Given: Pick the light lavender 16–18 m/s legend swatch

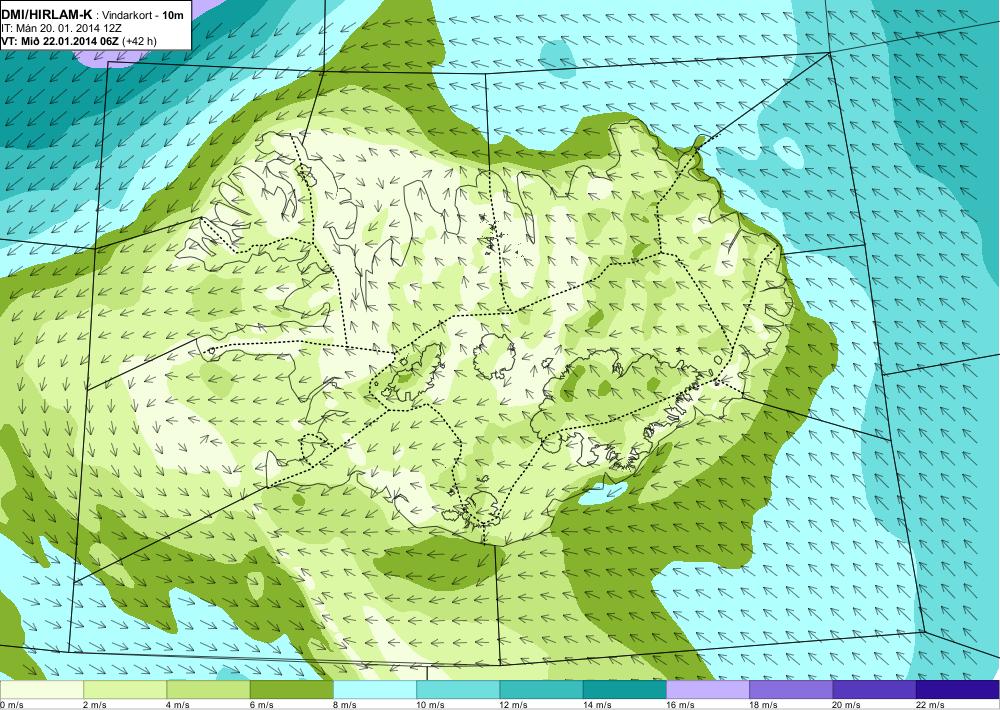Looking at the screenshot, I should [x=708, y=690].
